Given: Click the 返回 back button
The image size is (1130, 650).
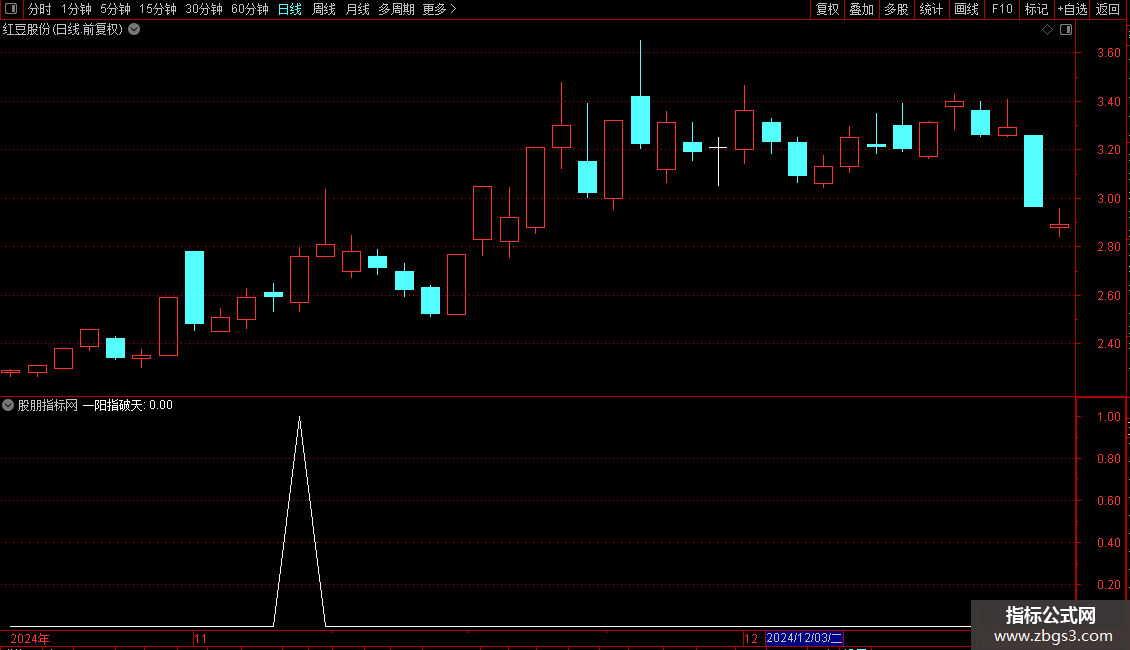Looking at the screenshot, I should (1108, 9).
